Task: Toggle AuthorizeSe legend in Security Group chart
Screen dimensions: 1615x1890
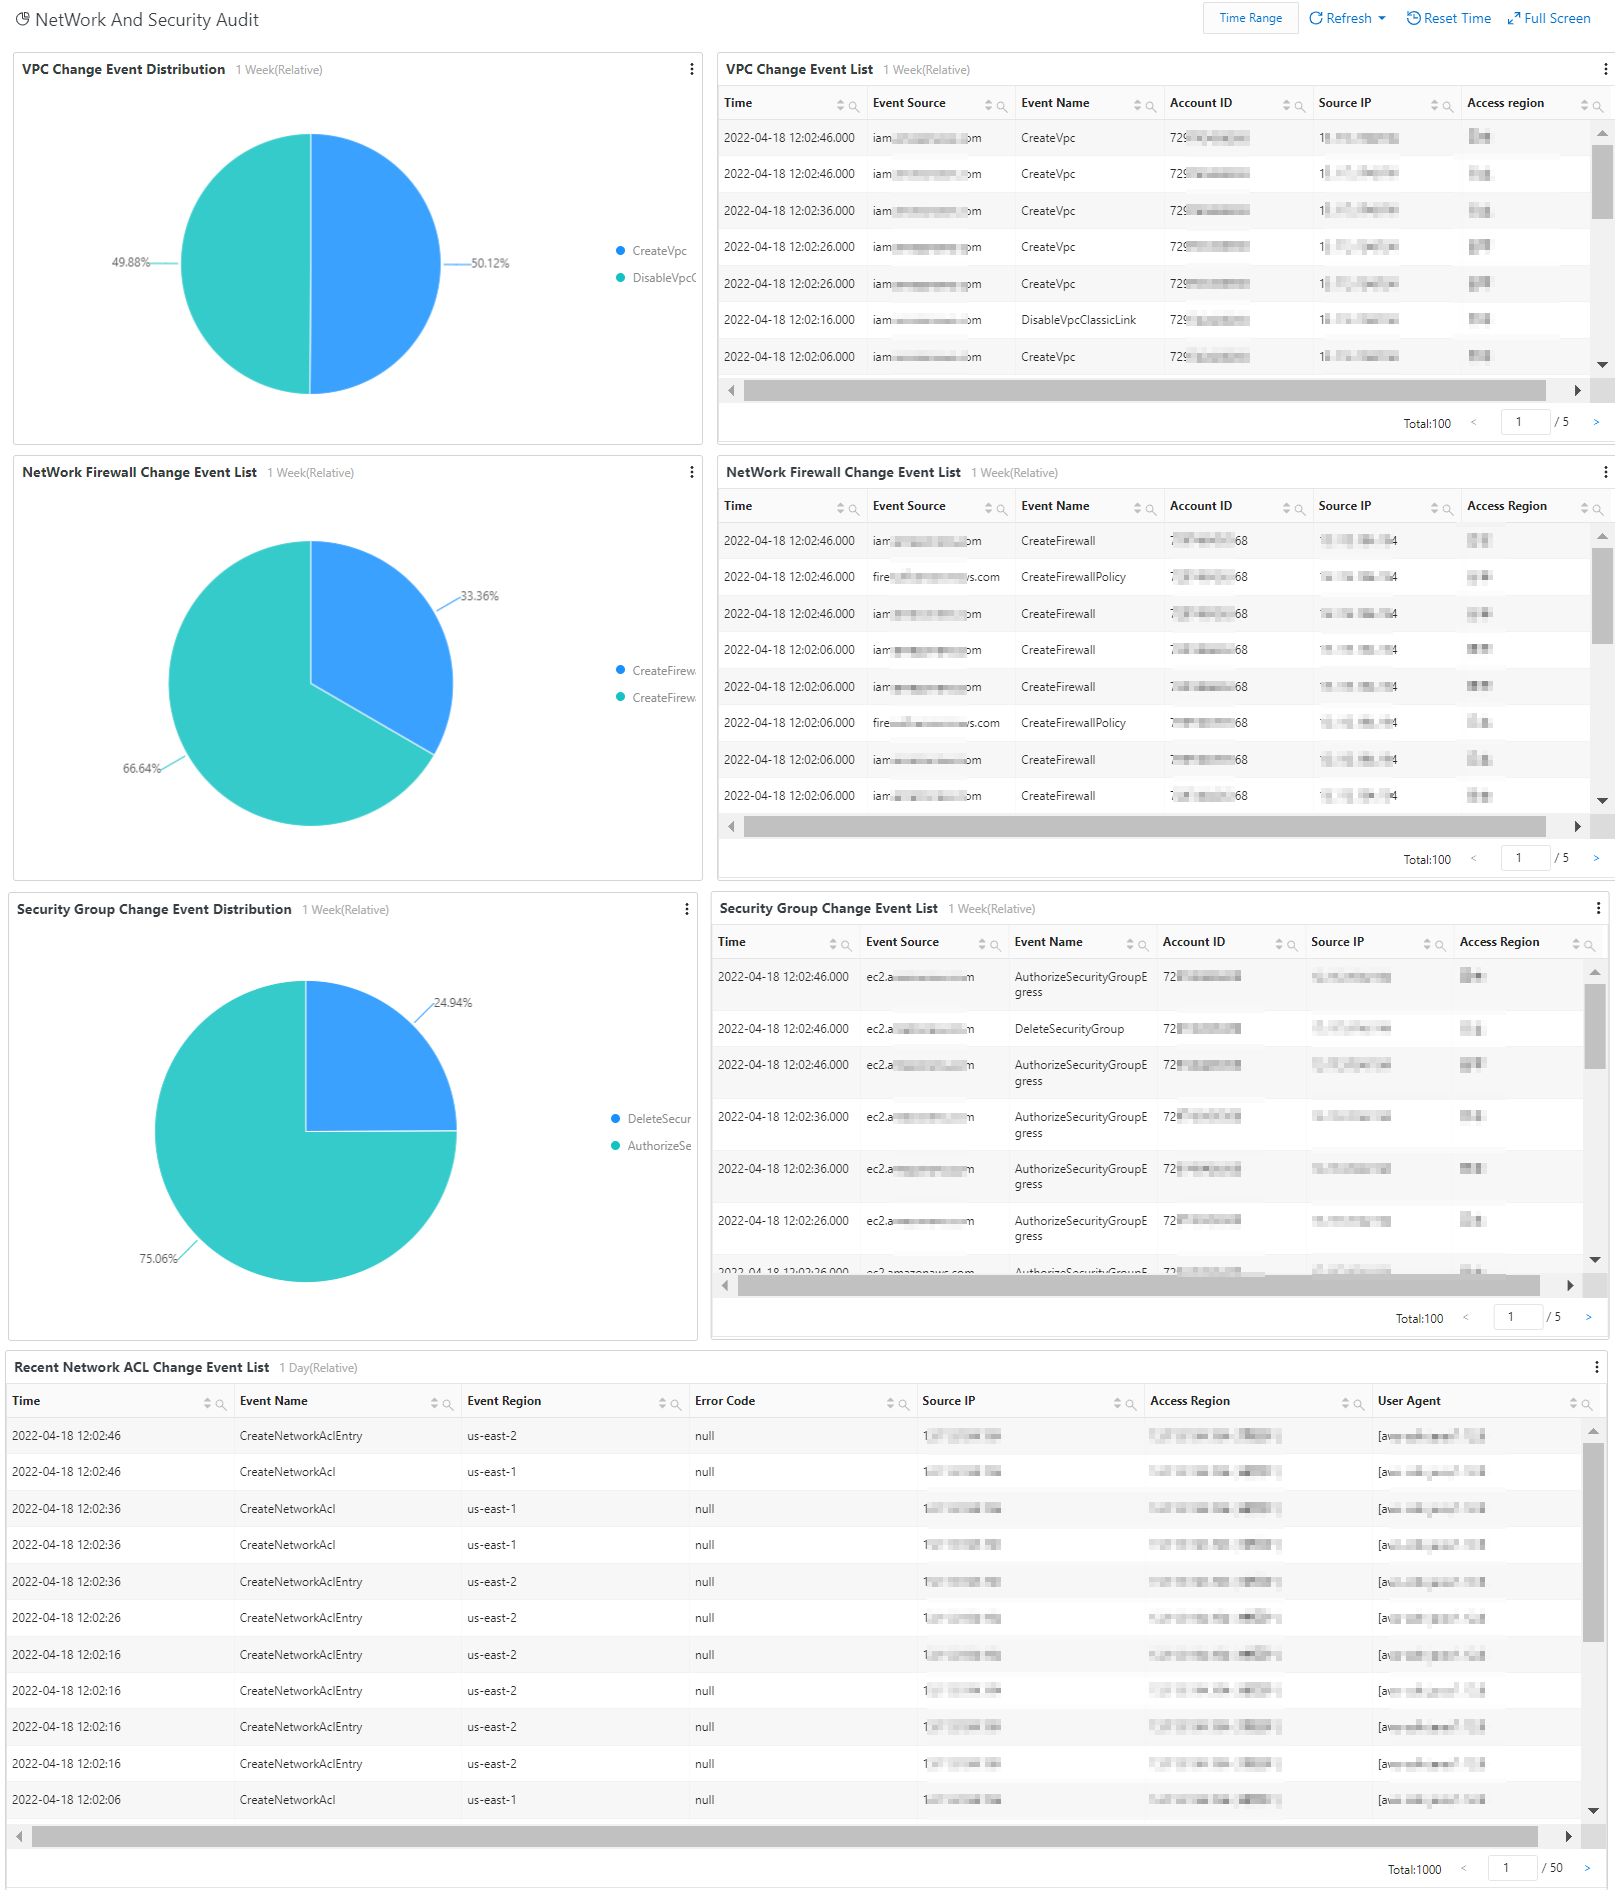Action: coord(657,1146)
